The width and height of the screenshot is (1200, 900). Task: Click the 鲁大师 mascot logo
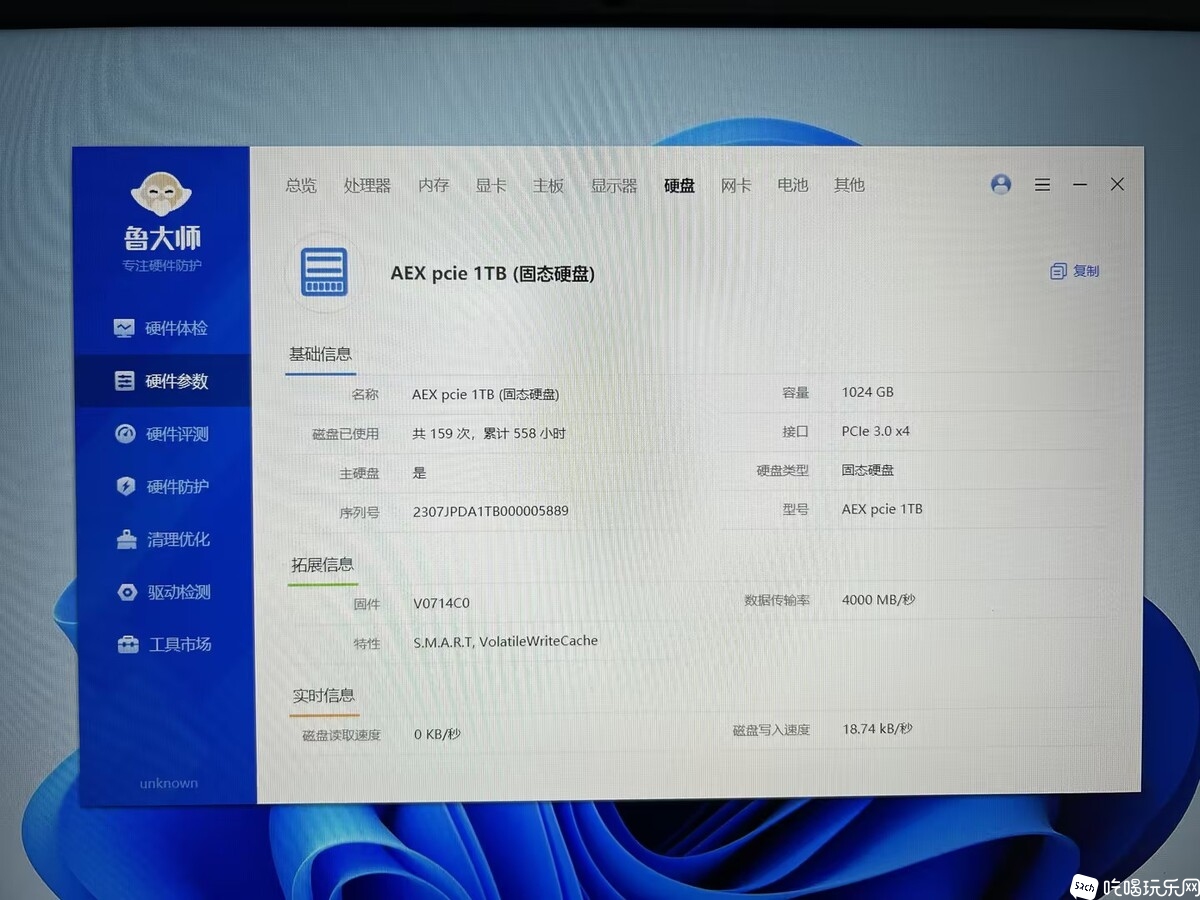pyautogui.click(x=162, y=194)
